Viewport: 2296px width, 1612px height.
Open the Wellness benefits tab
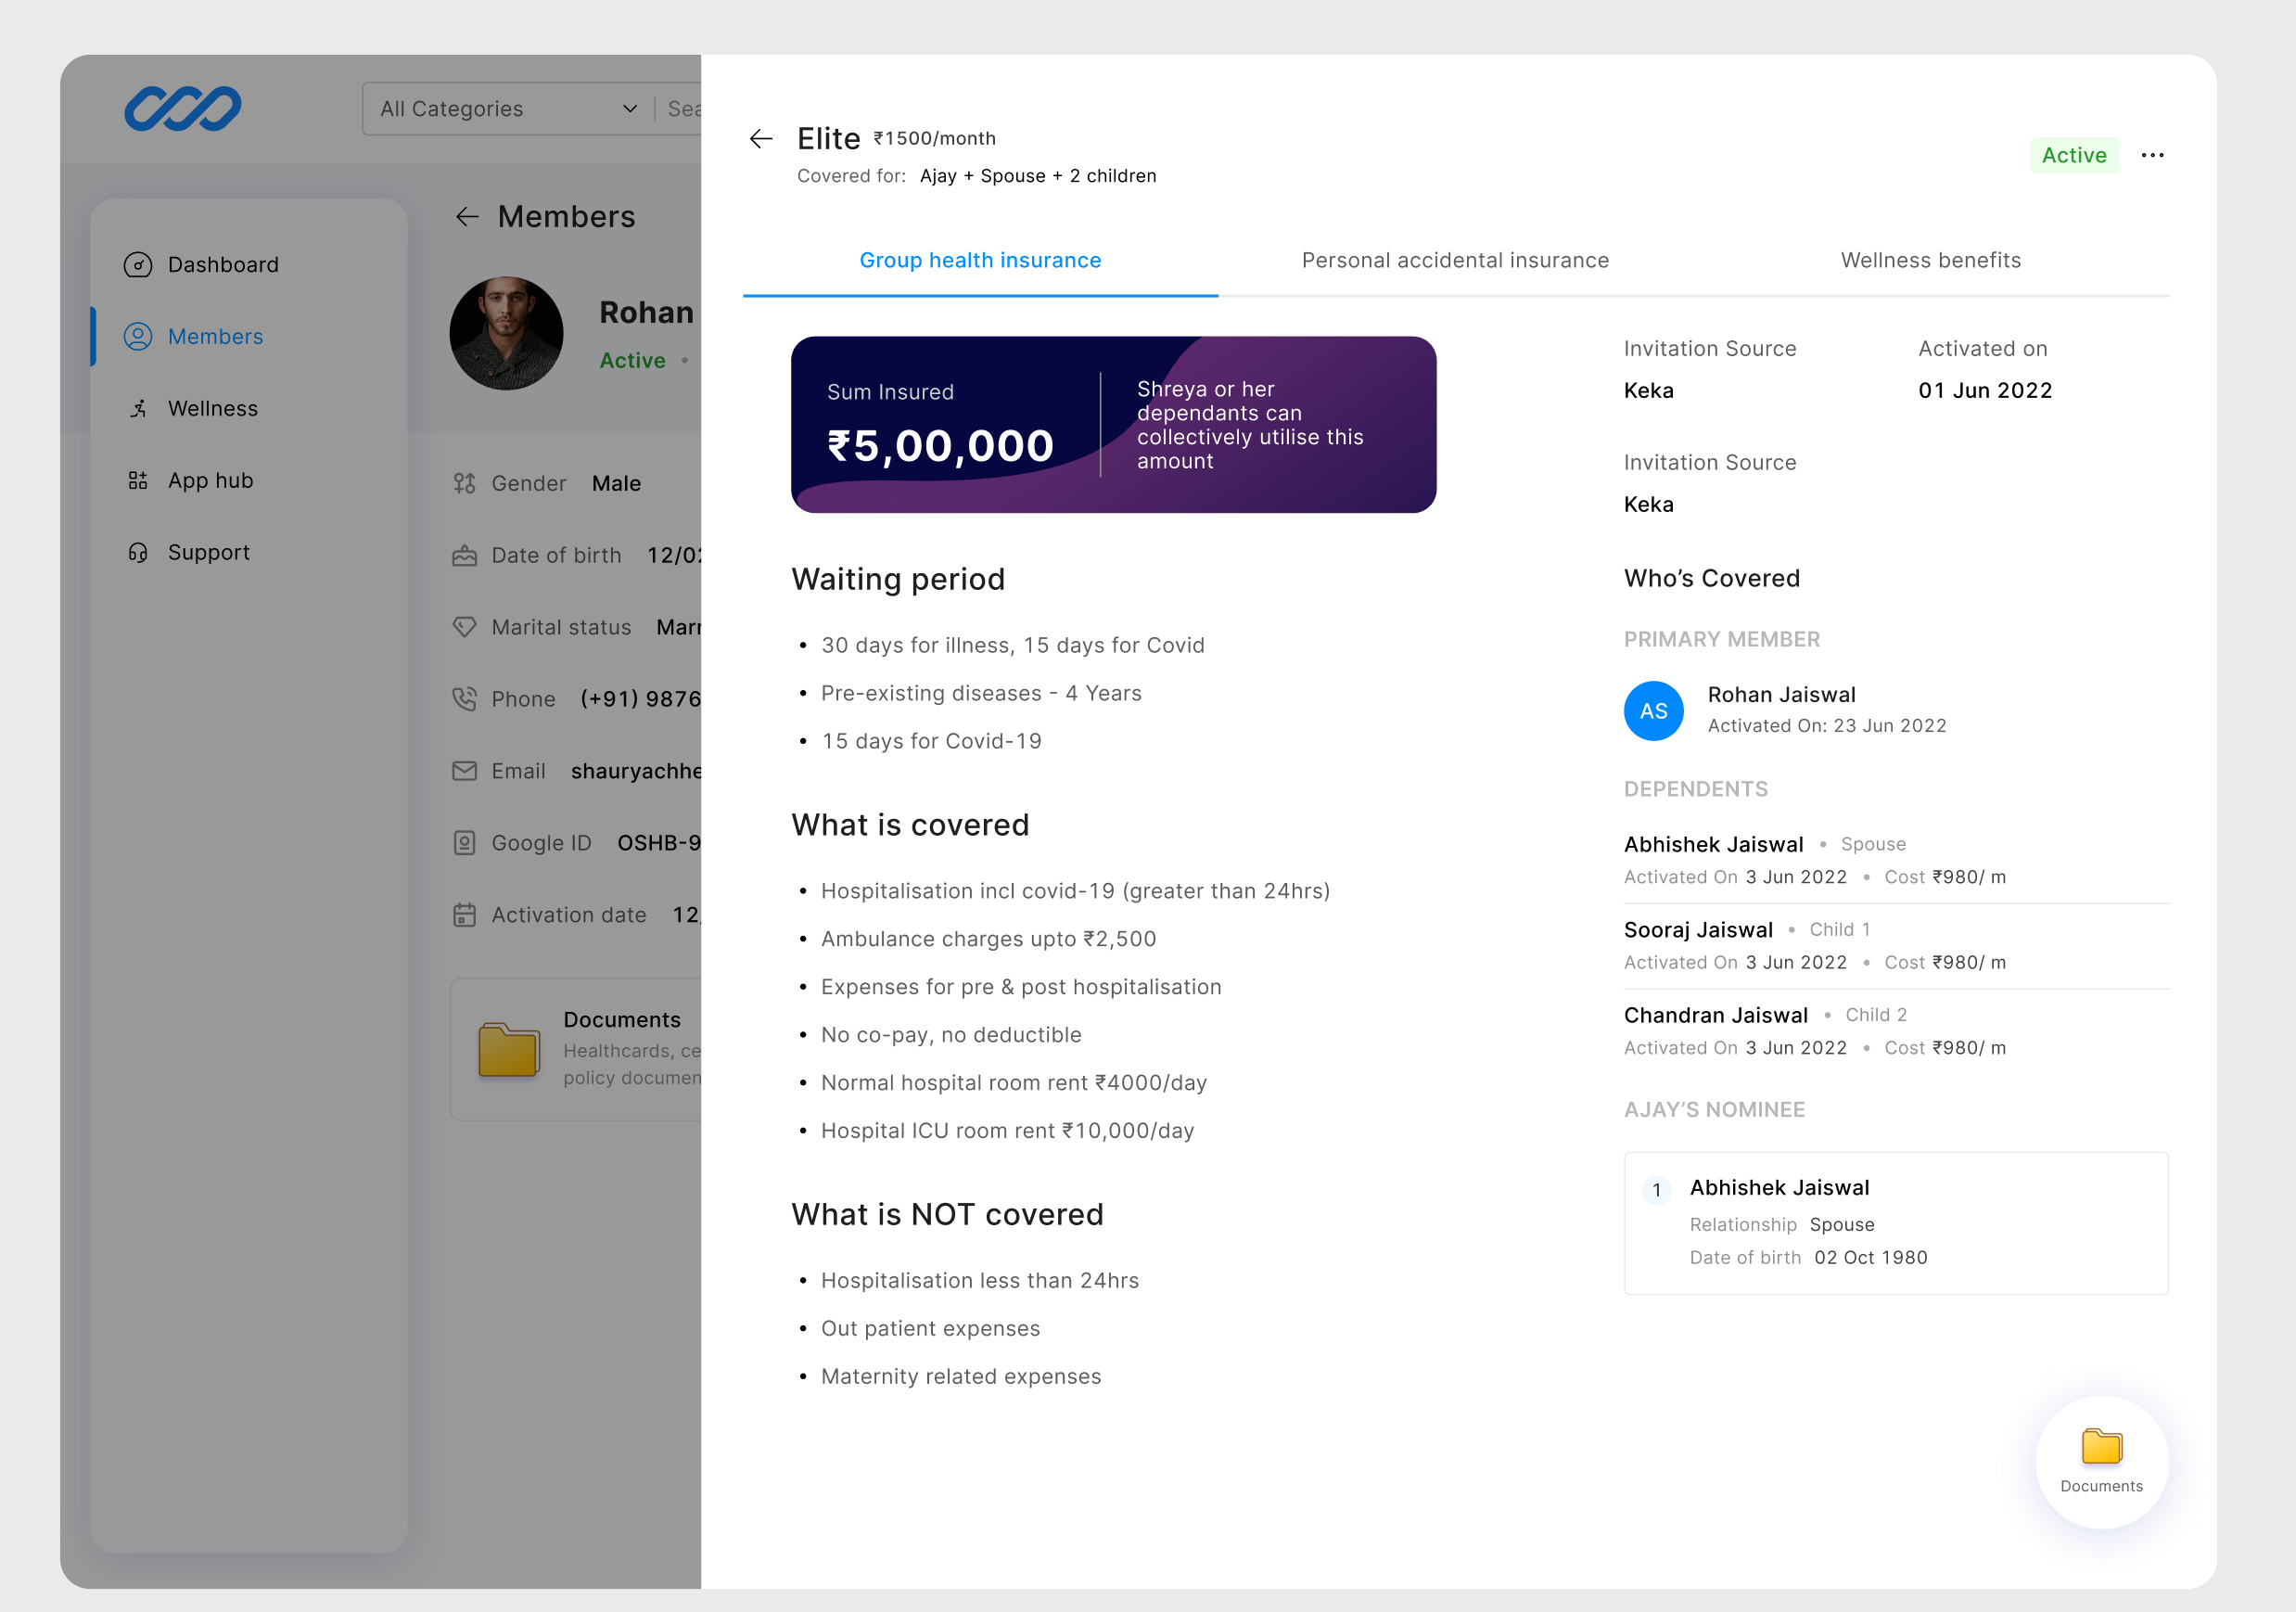point(1930,260)
